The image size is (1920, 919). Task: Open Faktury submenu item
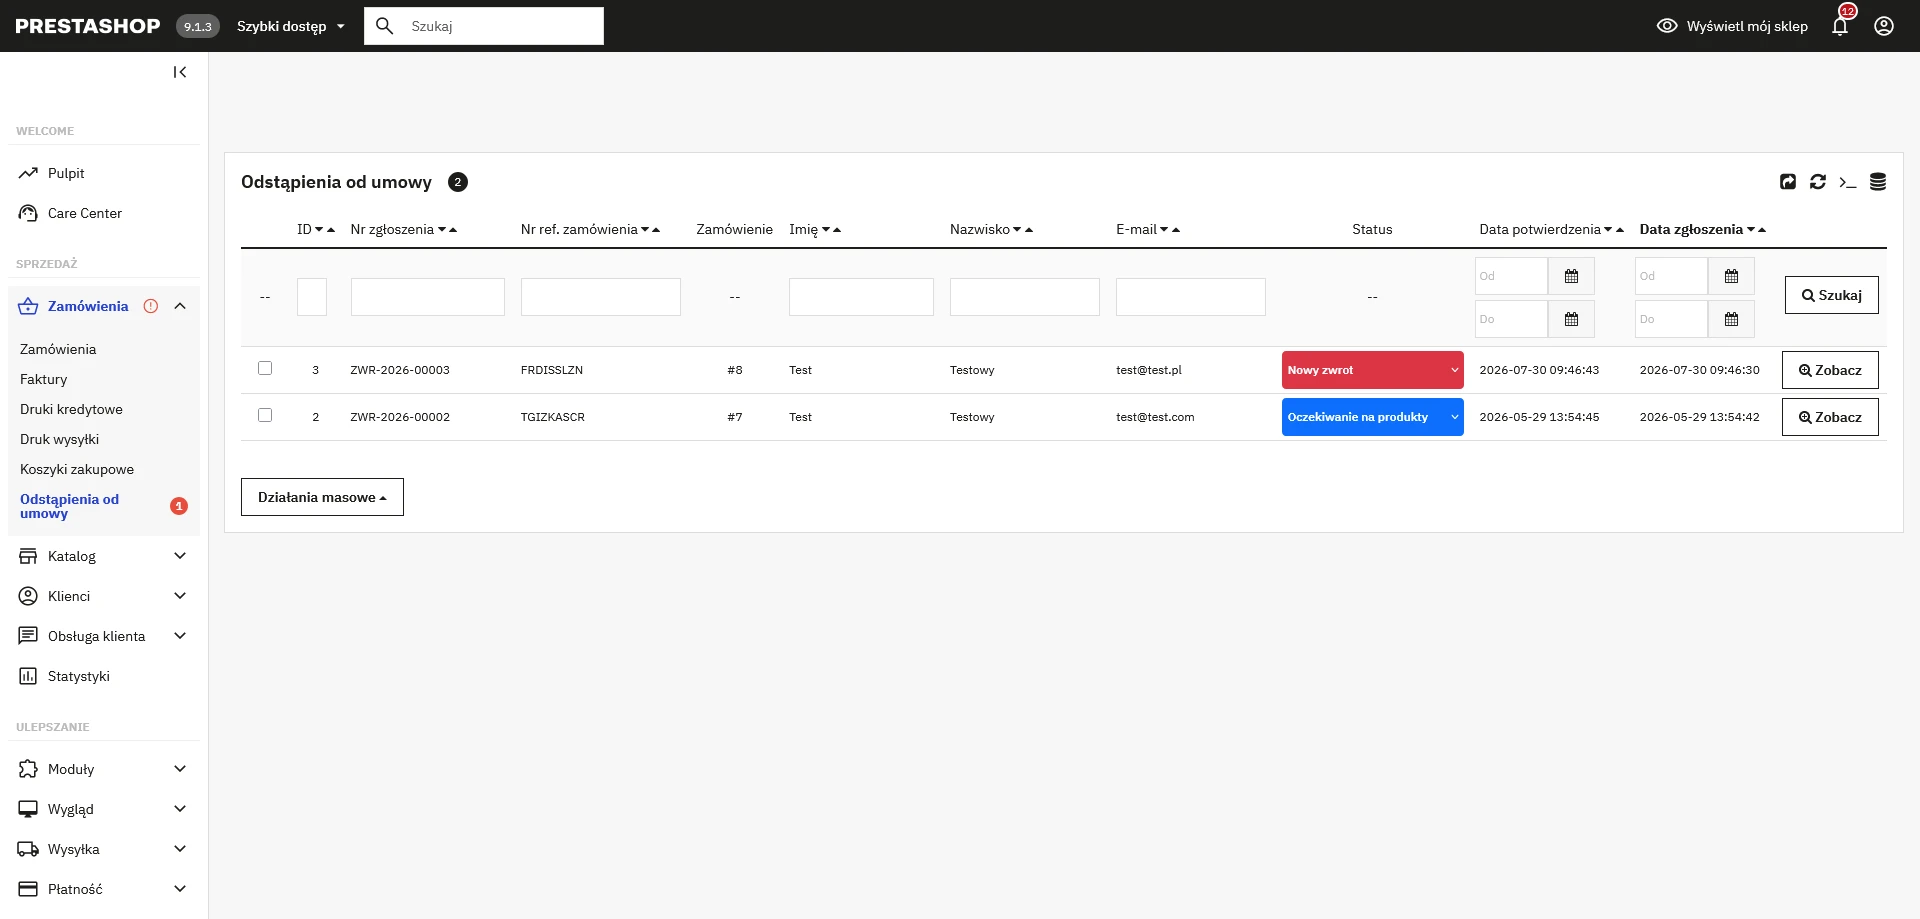[x=44, y=379]
